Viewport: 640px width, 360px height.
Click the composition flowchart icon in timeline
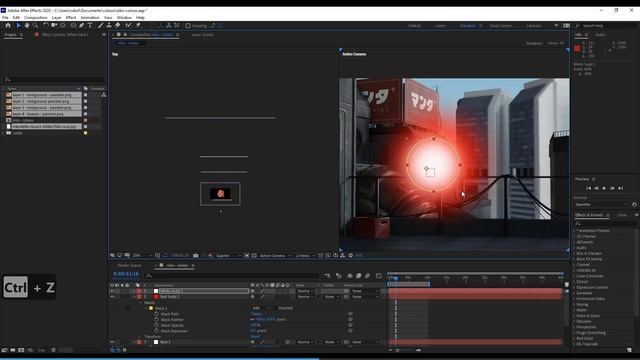327,276
